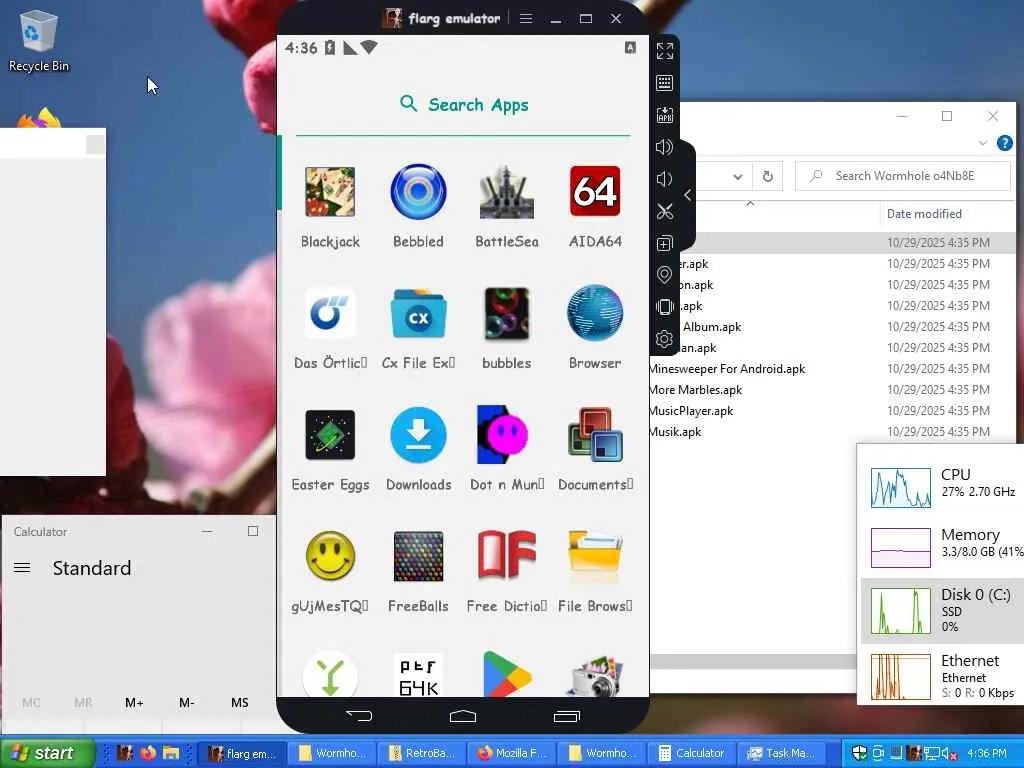Launch the bubbles app
Screen dimensions: 1024x768
click(x=506, y=313)
